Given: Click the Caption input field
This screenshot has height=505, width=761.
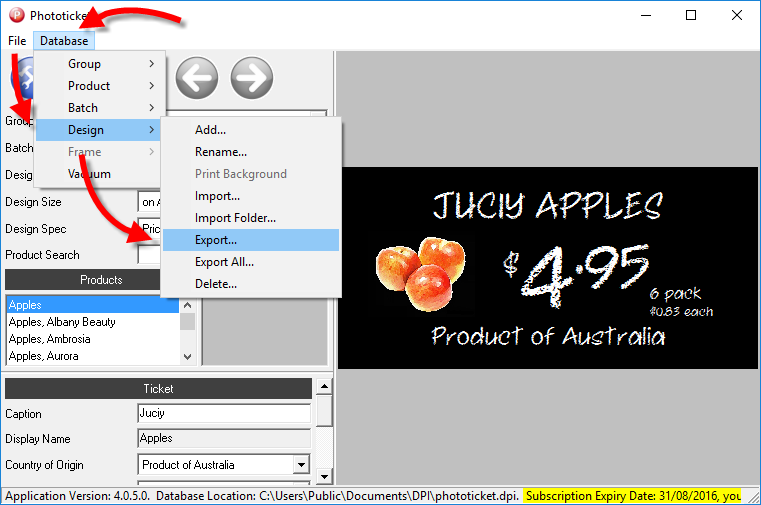Looking at the screenshot, I should coord(223,413).
